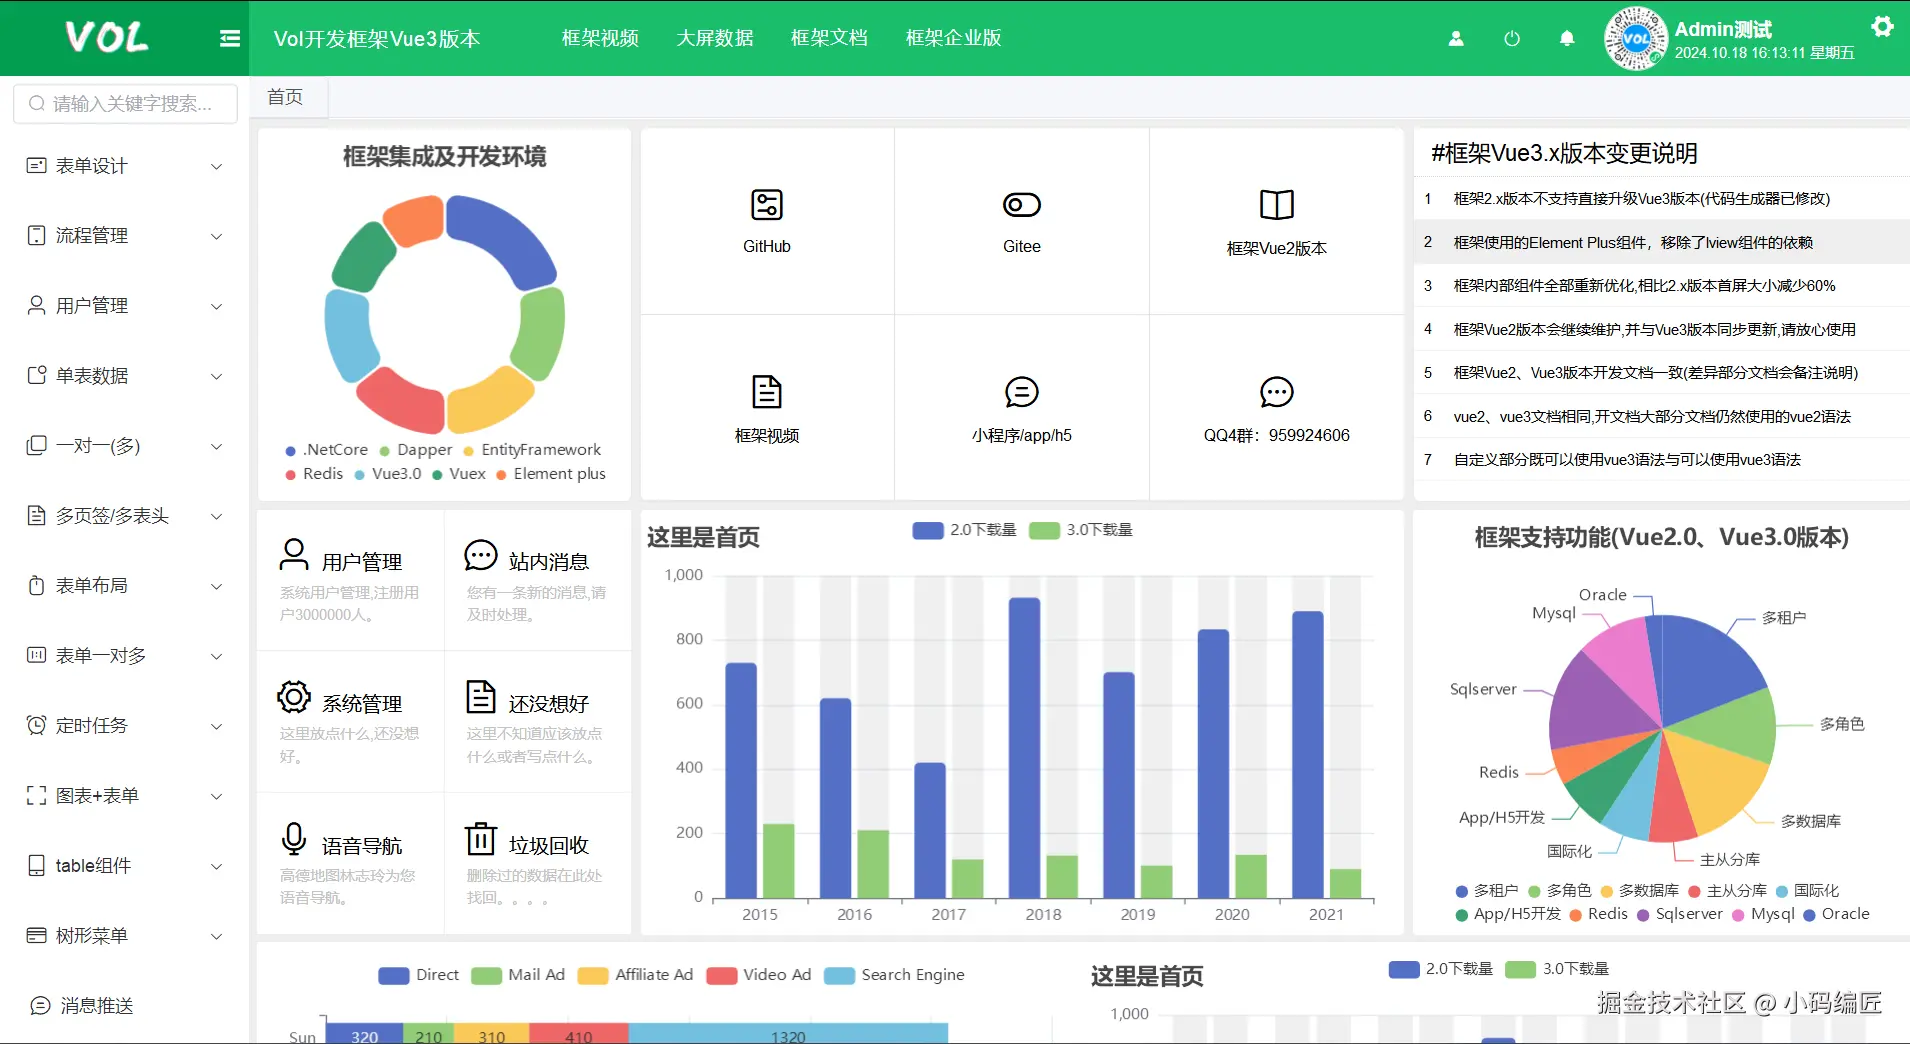This screenshot has height=1044, width=1910.
Task: Expand the 定时任务 sidebar menu
Action: click(x=125, y=726)
